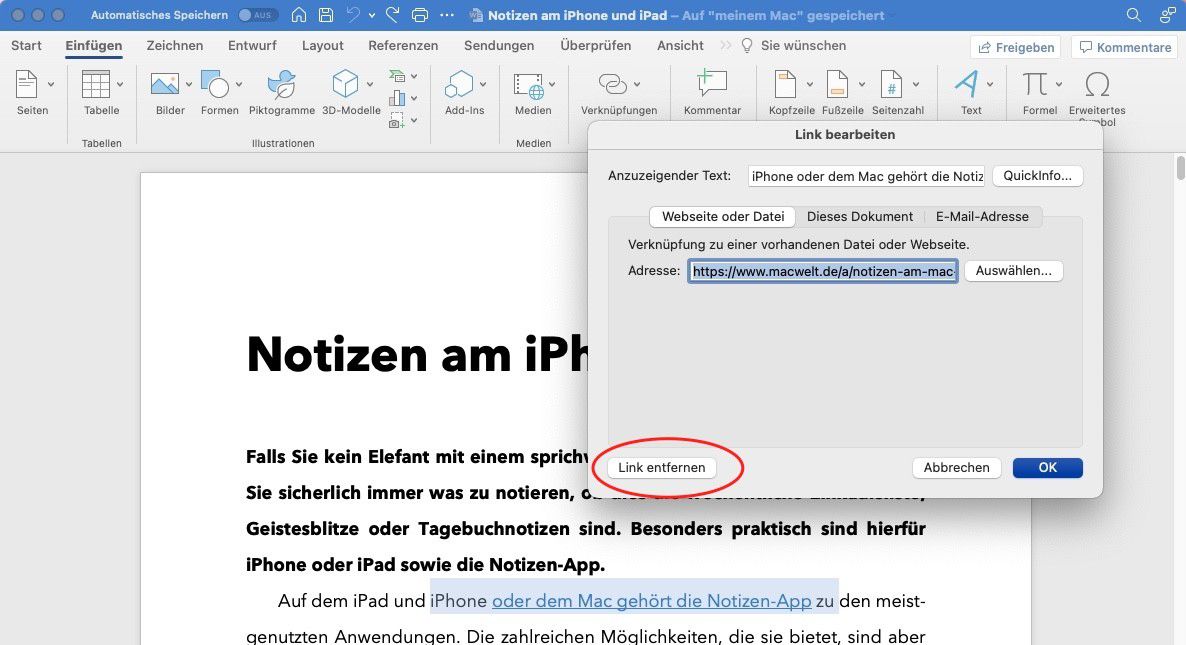Insert Bilder via the picture icon
Image resolution: width=1186 pixels, height=645 pixels.
pyautogui.click(x=165, y=84)
